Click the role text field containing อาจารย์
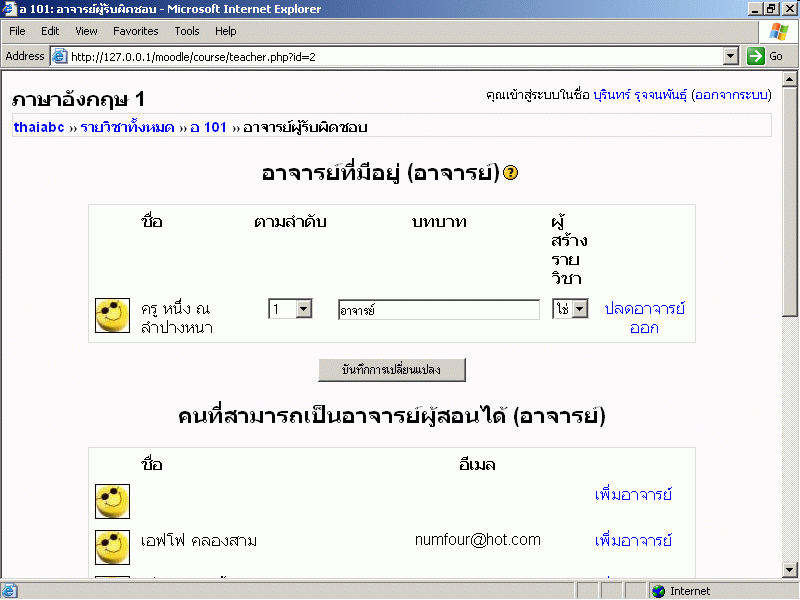Viewport: 800px width, 600px height. [438, 310]
